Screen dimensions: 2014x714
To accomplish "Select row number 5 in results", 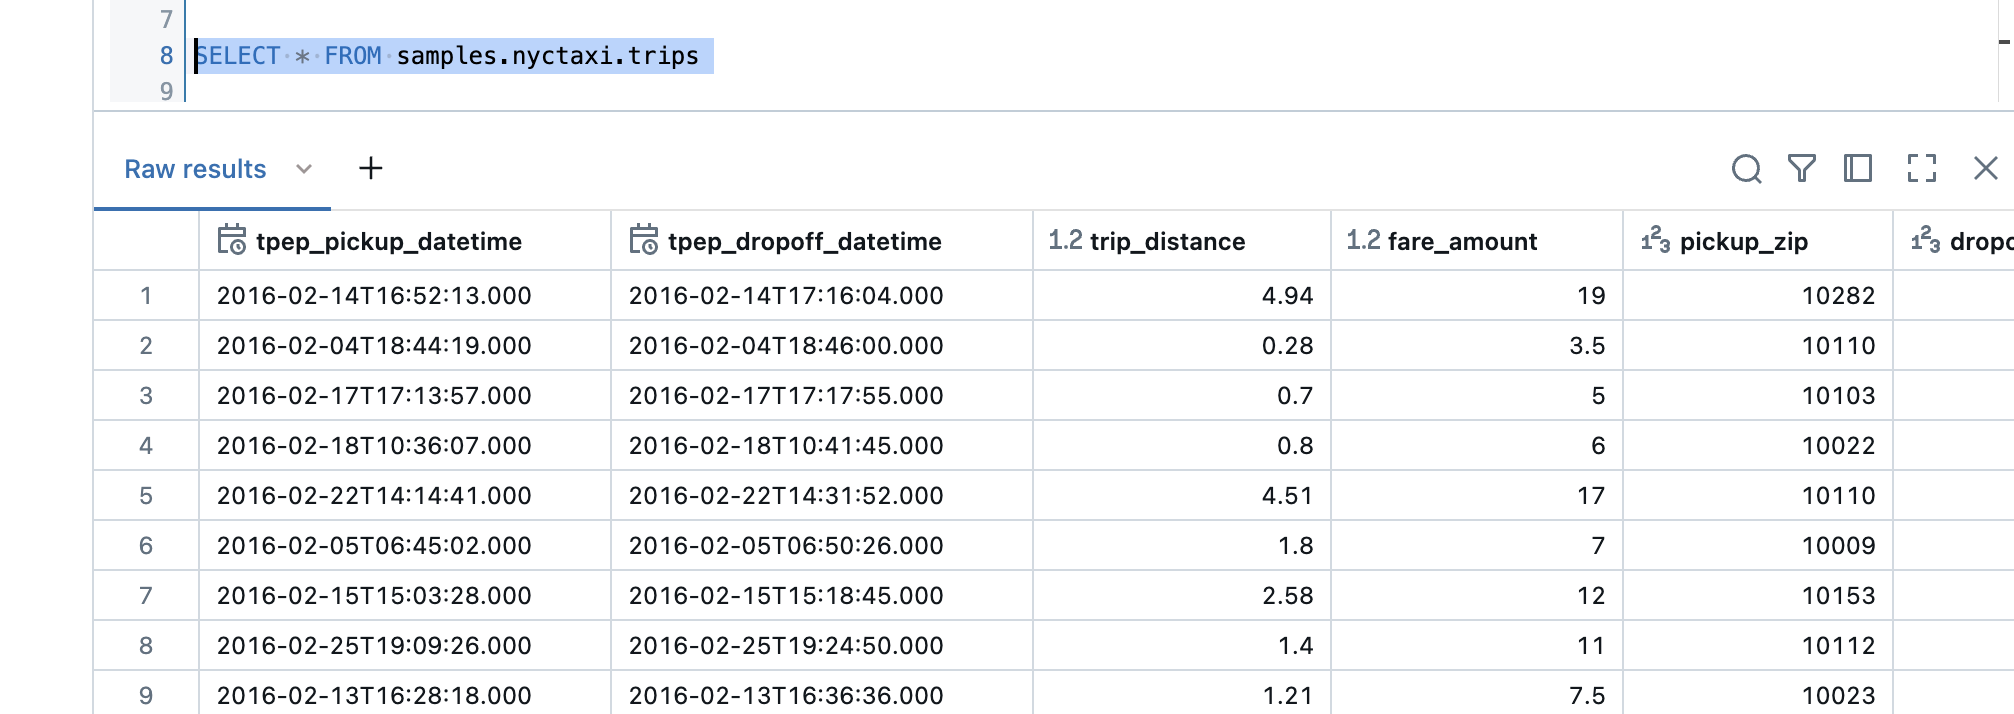I will (146, 496).
